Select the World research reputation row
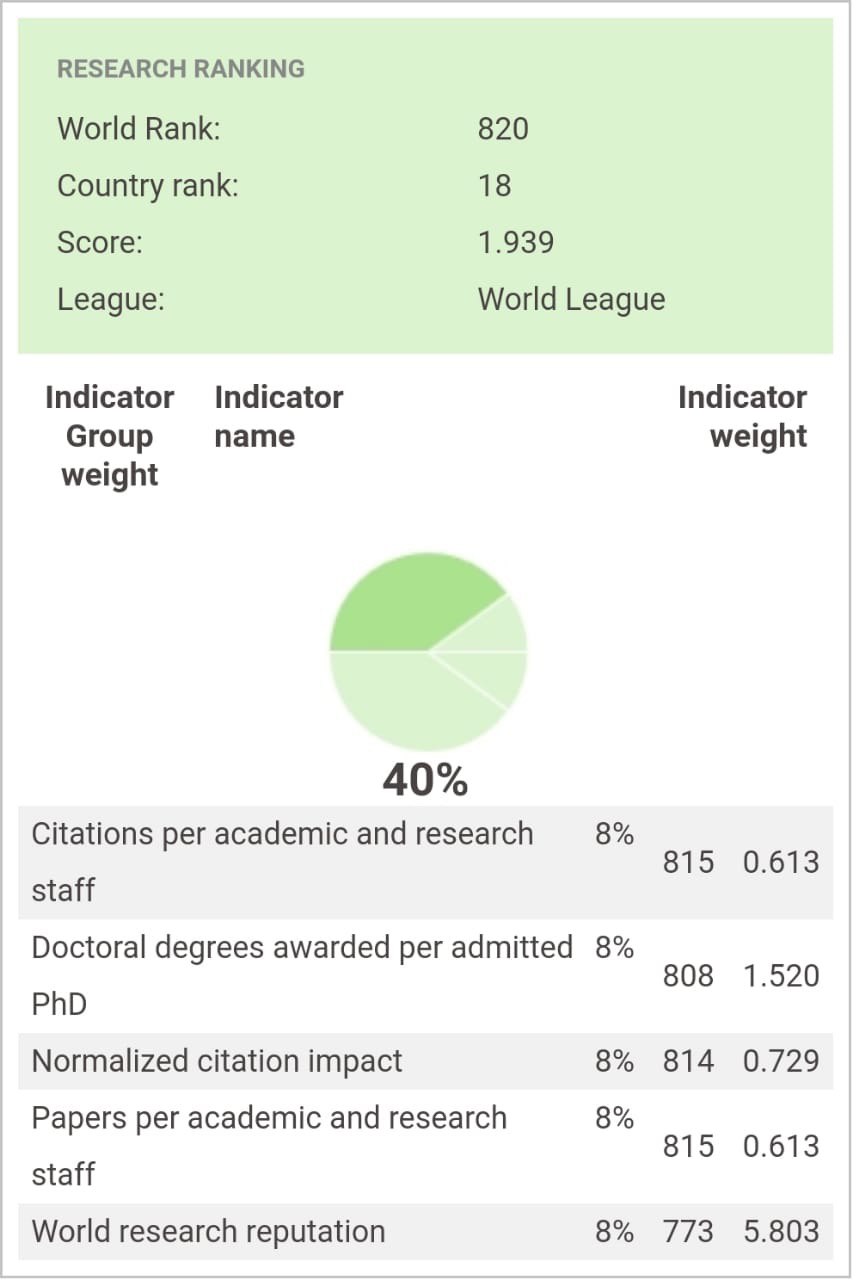The height and width of the screenshot is (1280, 859). point(425,1231)
